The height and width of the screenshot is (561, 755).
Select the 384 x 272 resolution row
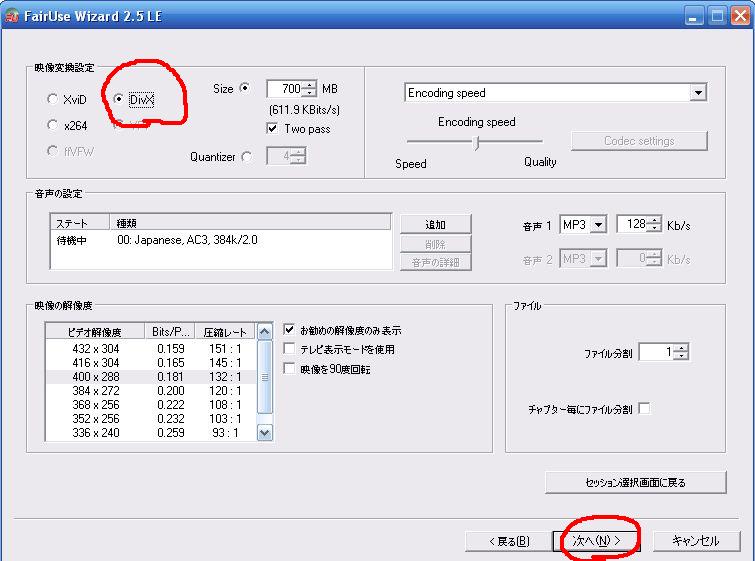point(152,391)
